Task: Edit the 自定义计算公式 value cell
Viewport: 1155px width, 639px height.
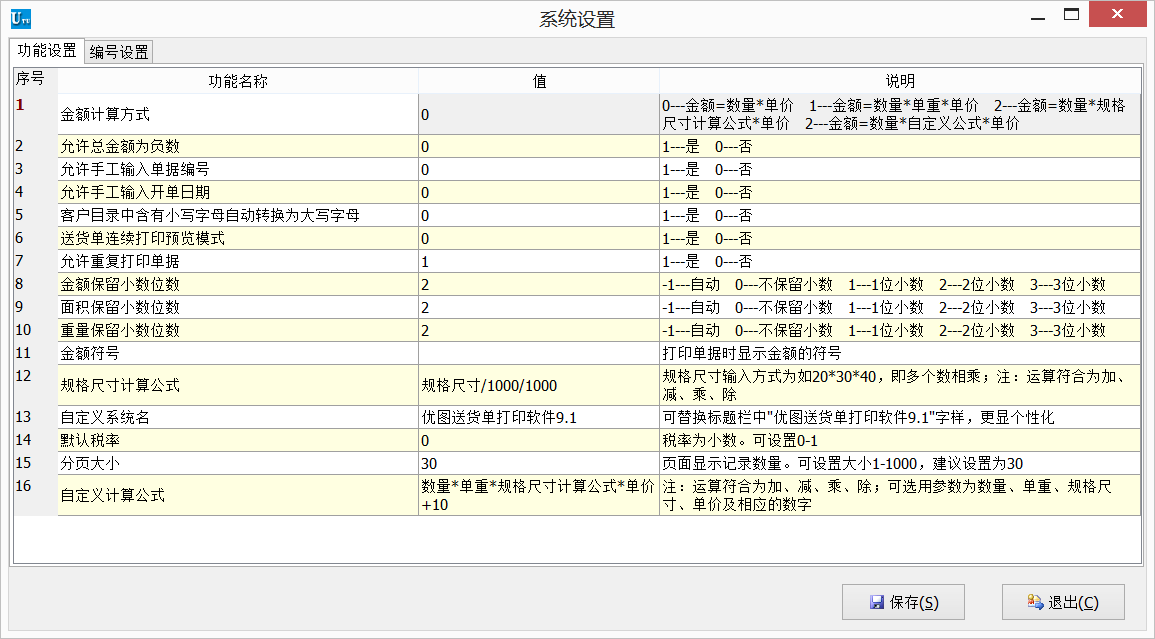Action: pos(539,495)
